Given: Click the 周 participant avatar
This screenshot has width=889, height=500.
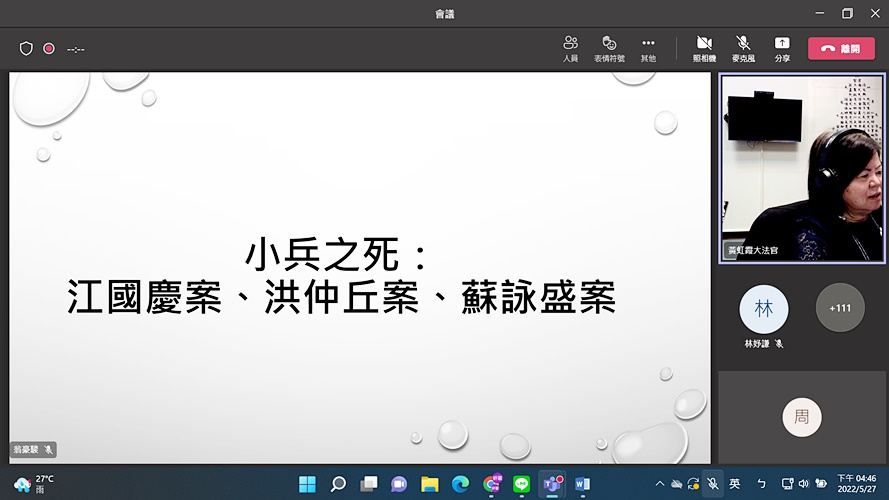Looking at the screenshot, I should click(x=802, y=417).
